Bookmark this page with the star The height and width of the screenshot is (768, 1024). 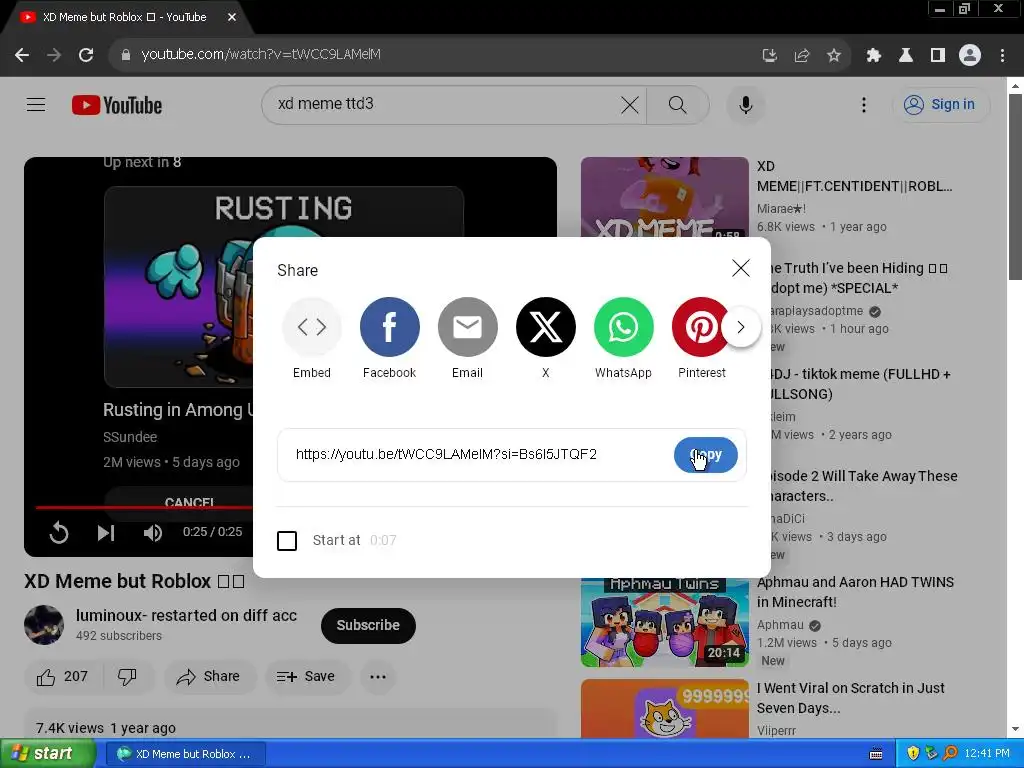[833, 55]
